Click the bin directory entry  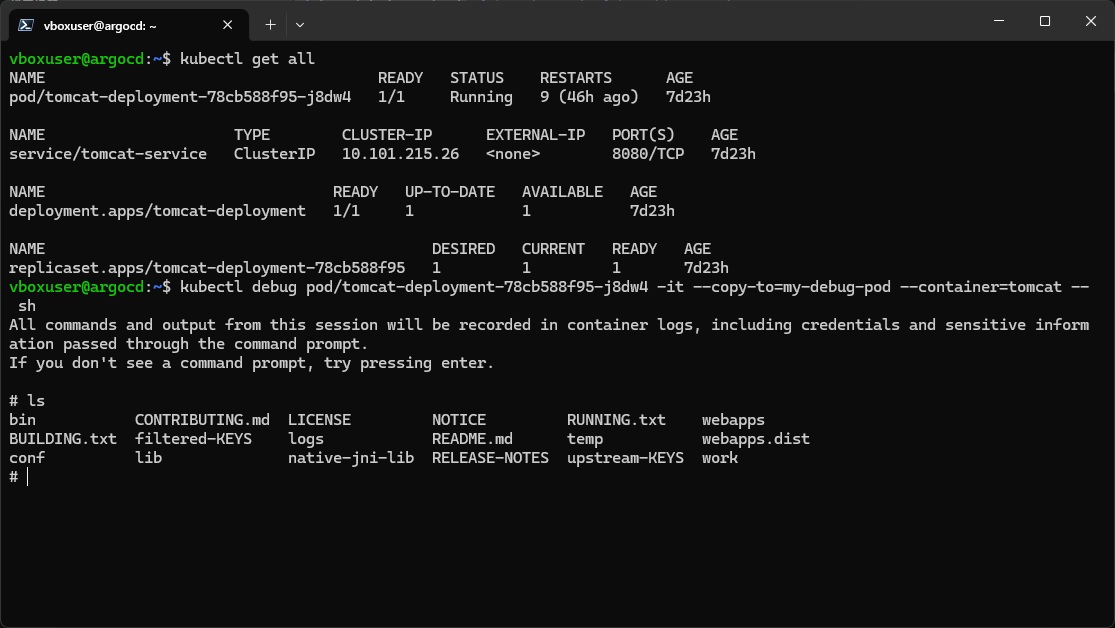[22, 420]
